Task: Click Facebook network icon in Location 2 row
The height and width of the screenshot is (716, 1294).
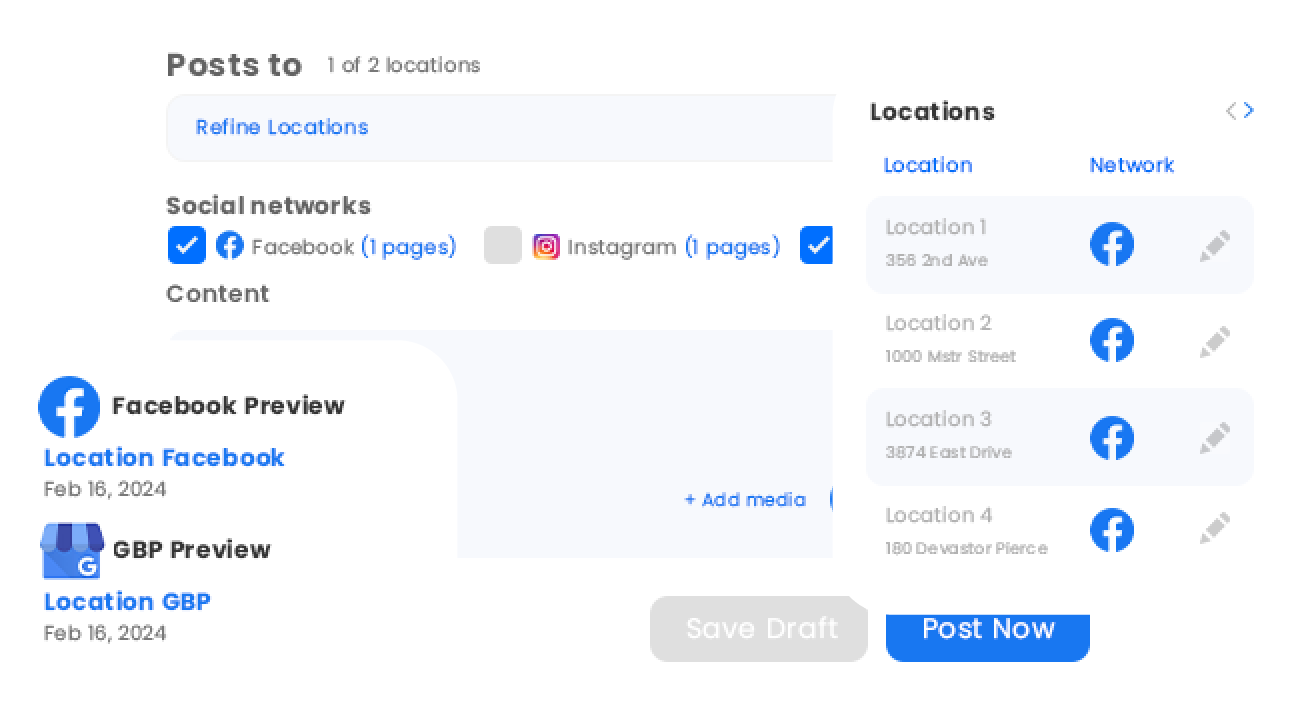Action: point(1112,340)
